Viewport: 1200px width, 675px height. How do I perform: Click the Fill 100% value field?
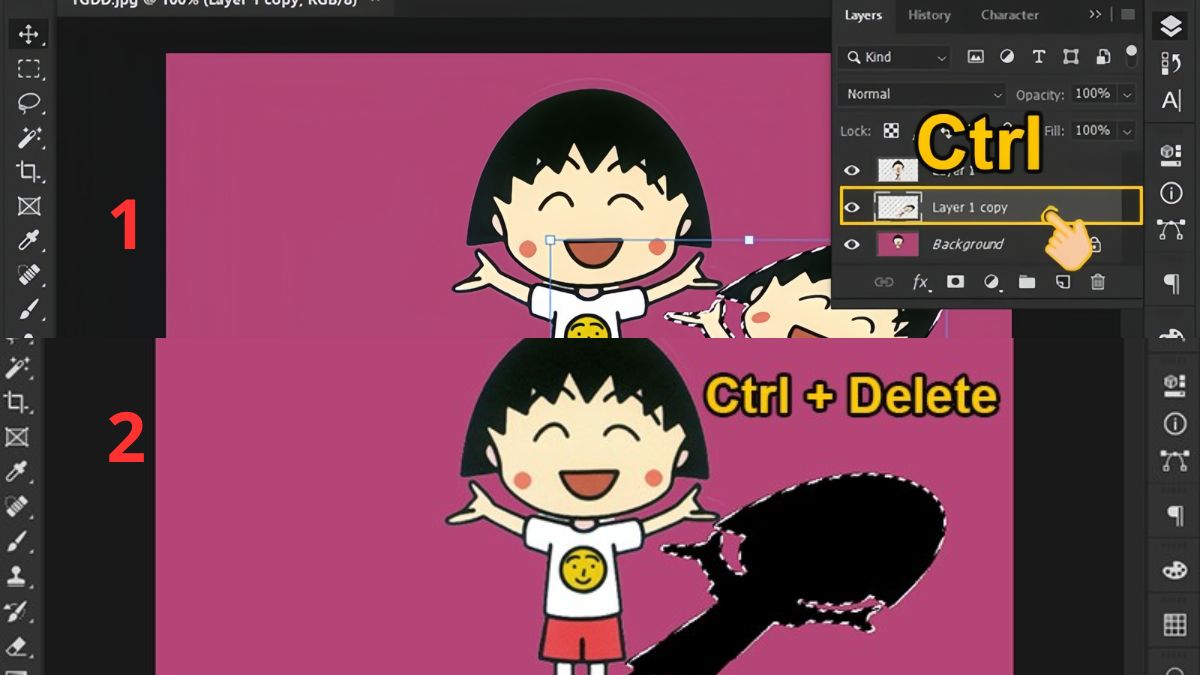click(1092, 130)
